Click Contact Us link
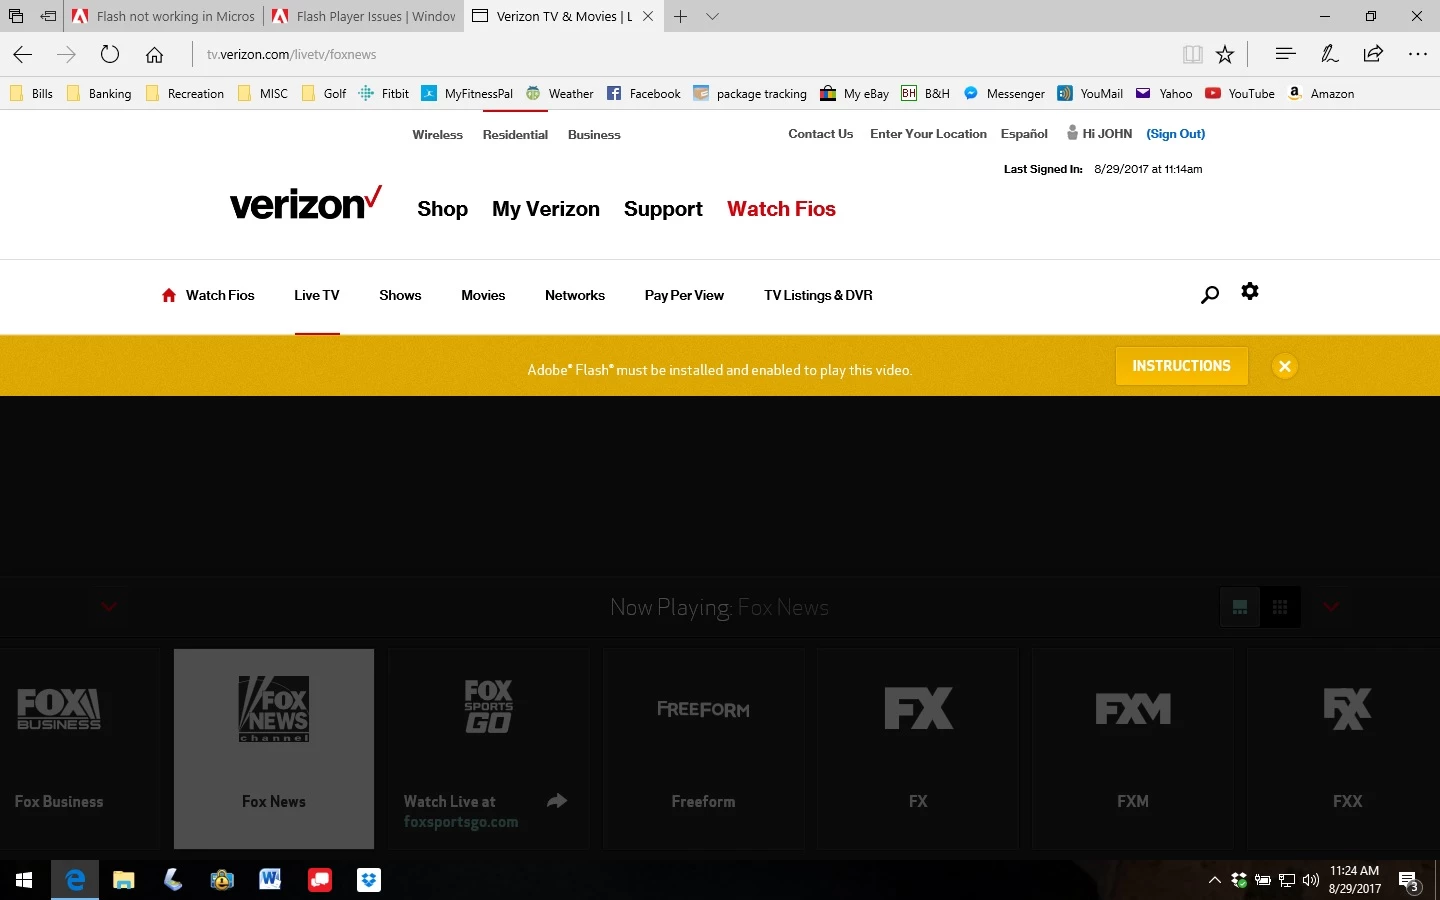 820,134
